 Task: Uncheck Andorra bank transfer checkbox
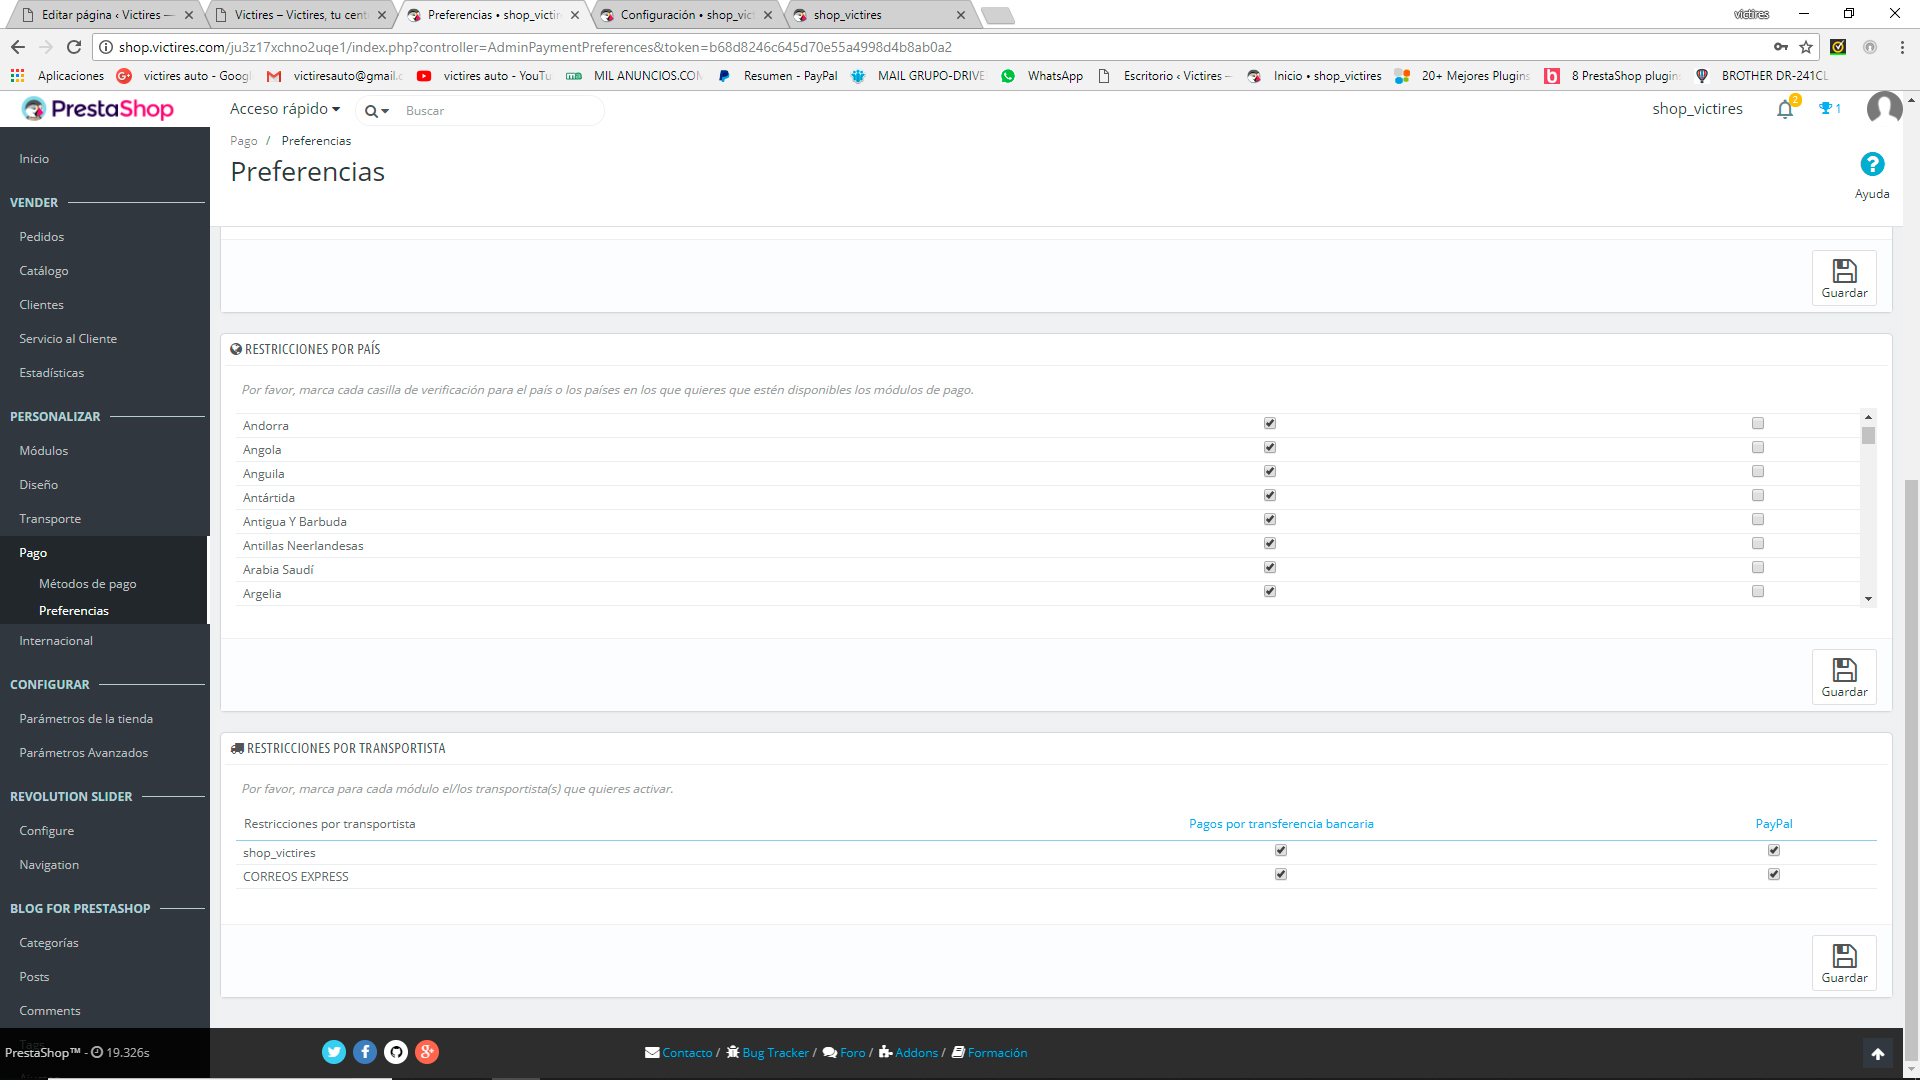pyautogui.click(x=1270, y=424)
